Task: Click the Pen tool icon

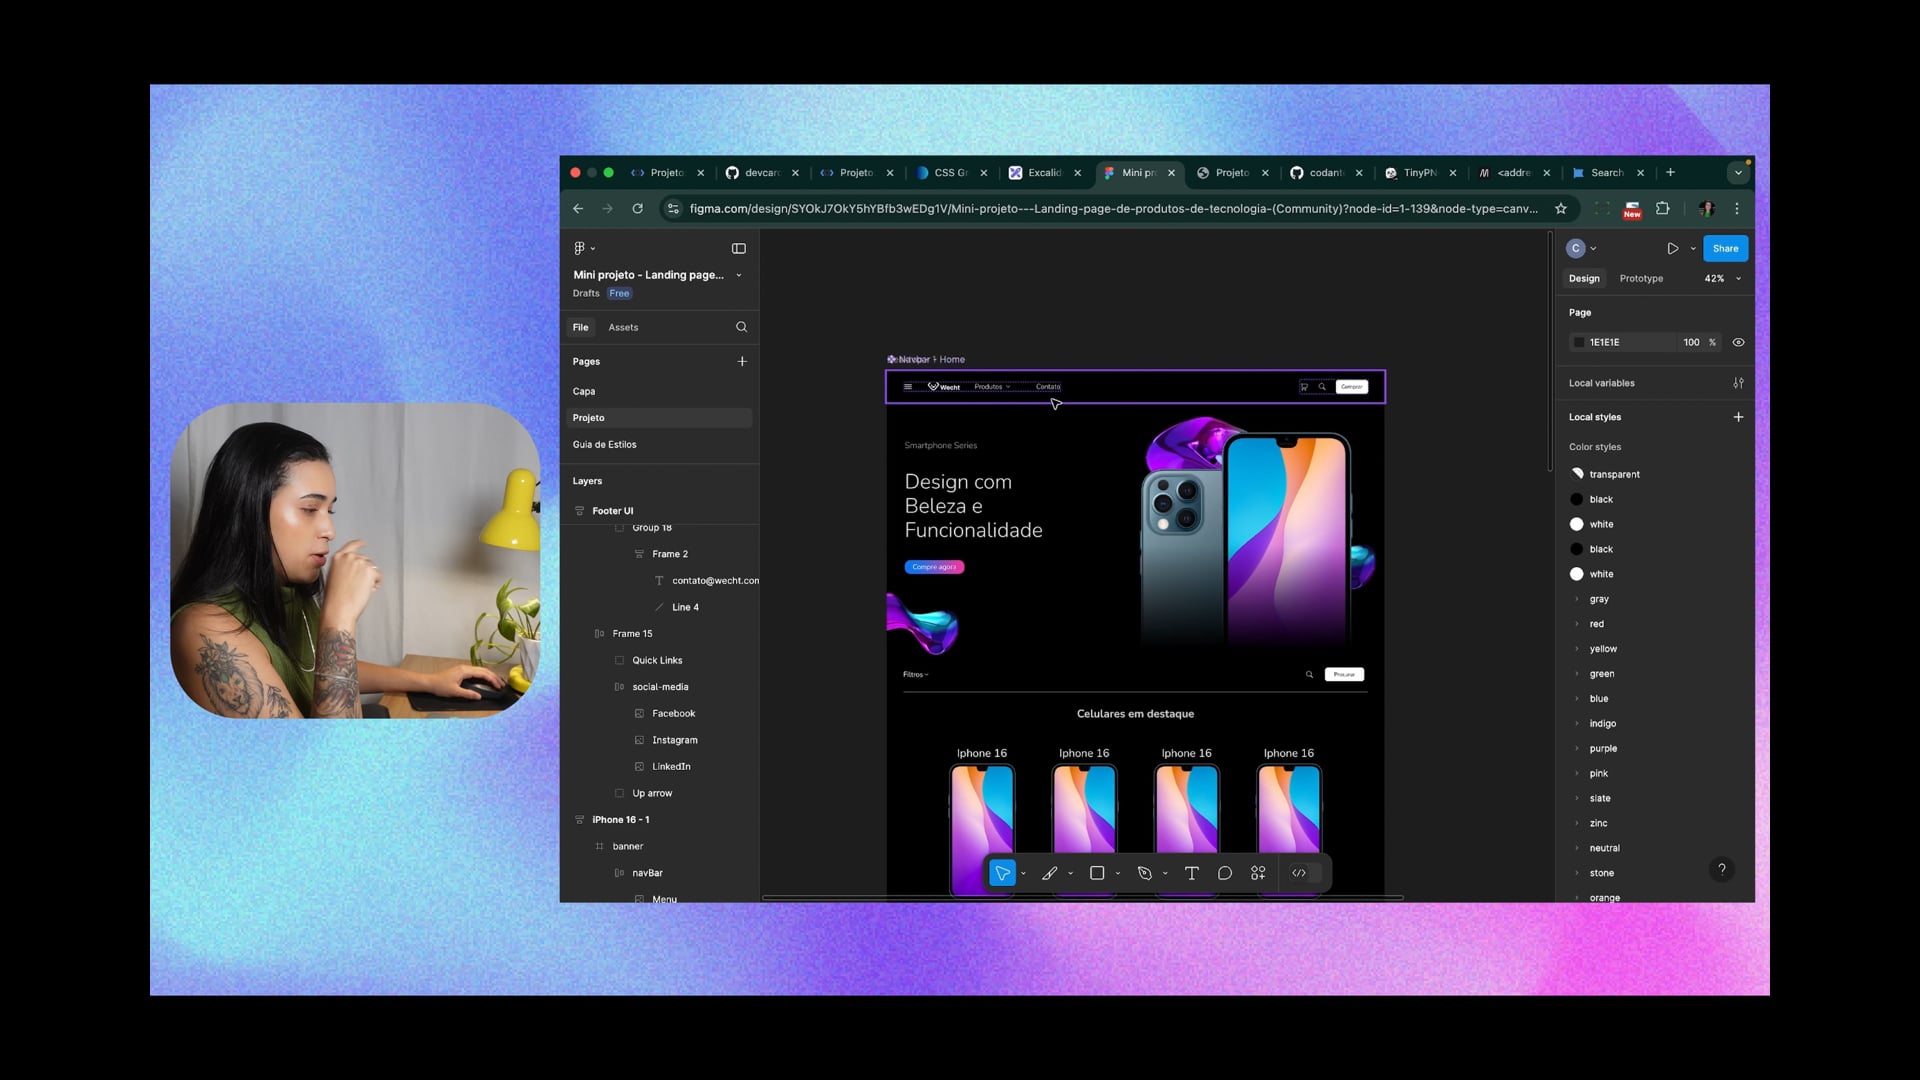Action: (1145, 873)
